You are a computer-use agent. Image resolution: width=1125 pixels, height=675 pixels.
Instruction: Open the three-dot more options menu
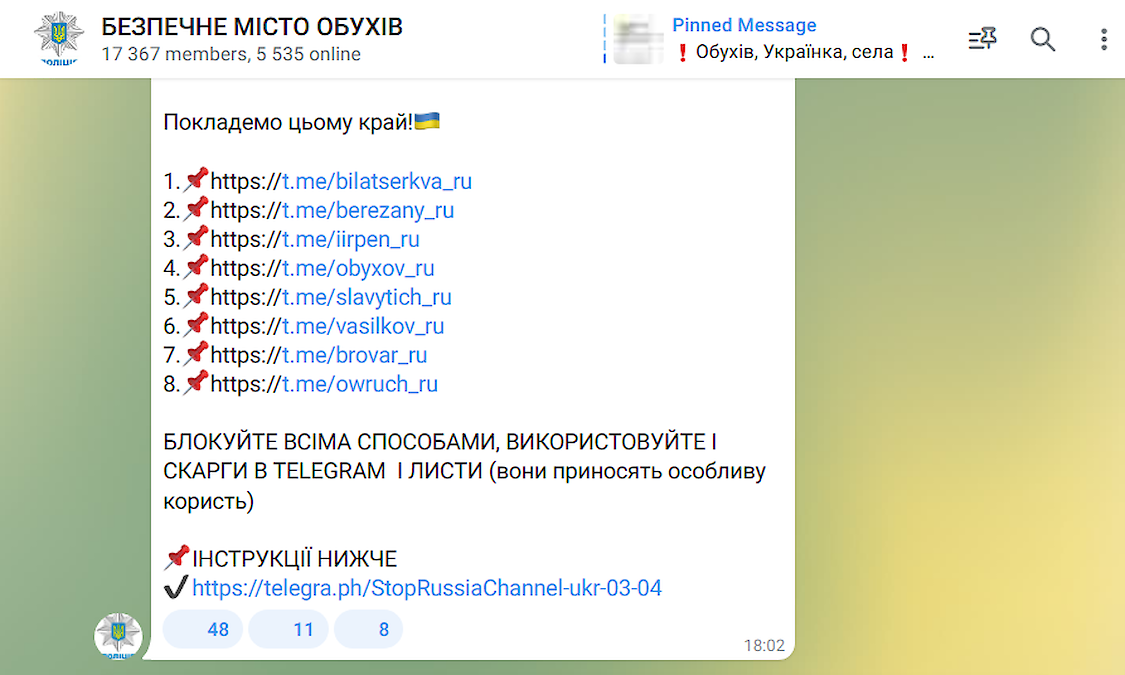click(x=1103, y=39)
